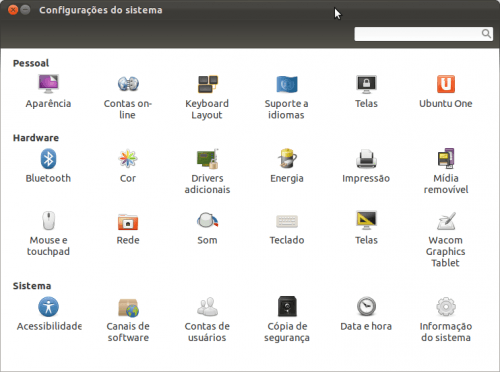Open Contas on-line globe icon
The image size is (500, 372).
(x=128, y=84)
